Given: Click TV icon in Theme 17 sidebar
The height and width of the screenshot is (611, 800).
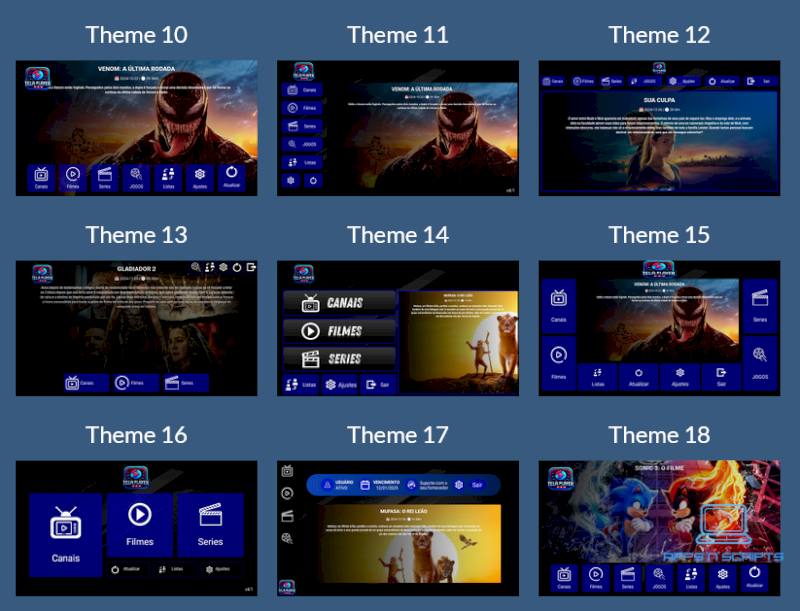Looking at the screenshot, I should [x=287, y=471].
